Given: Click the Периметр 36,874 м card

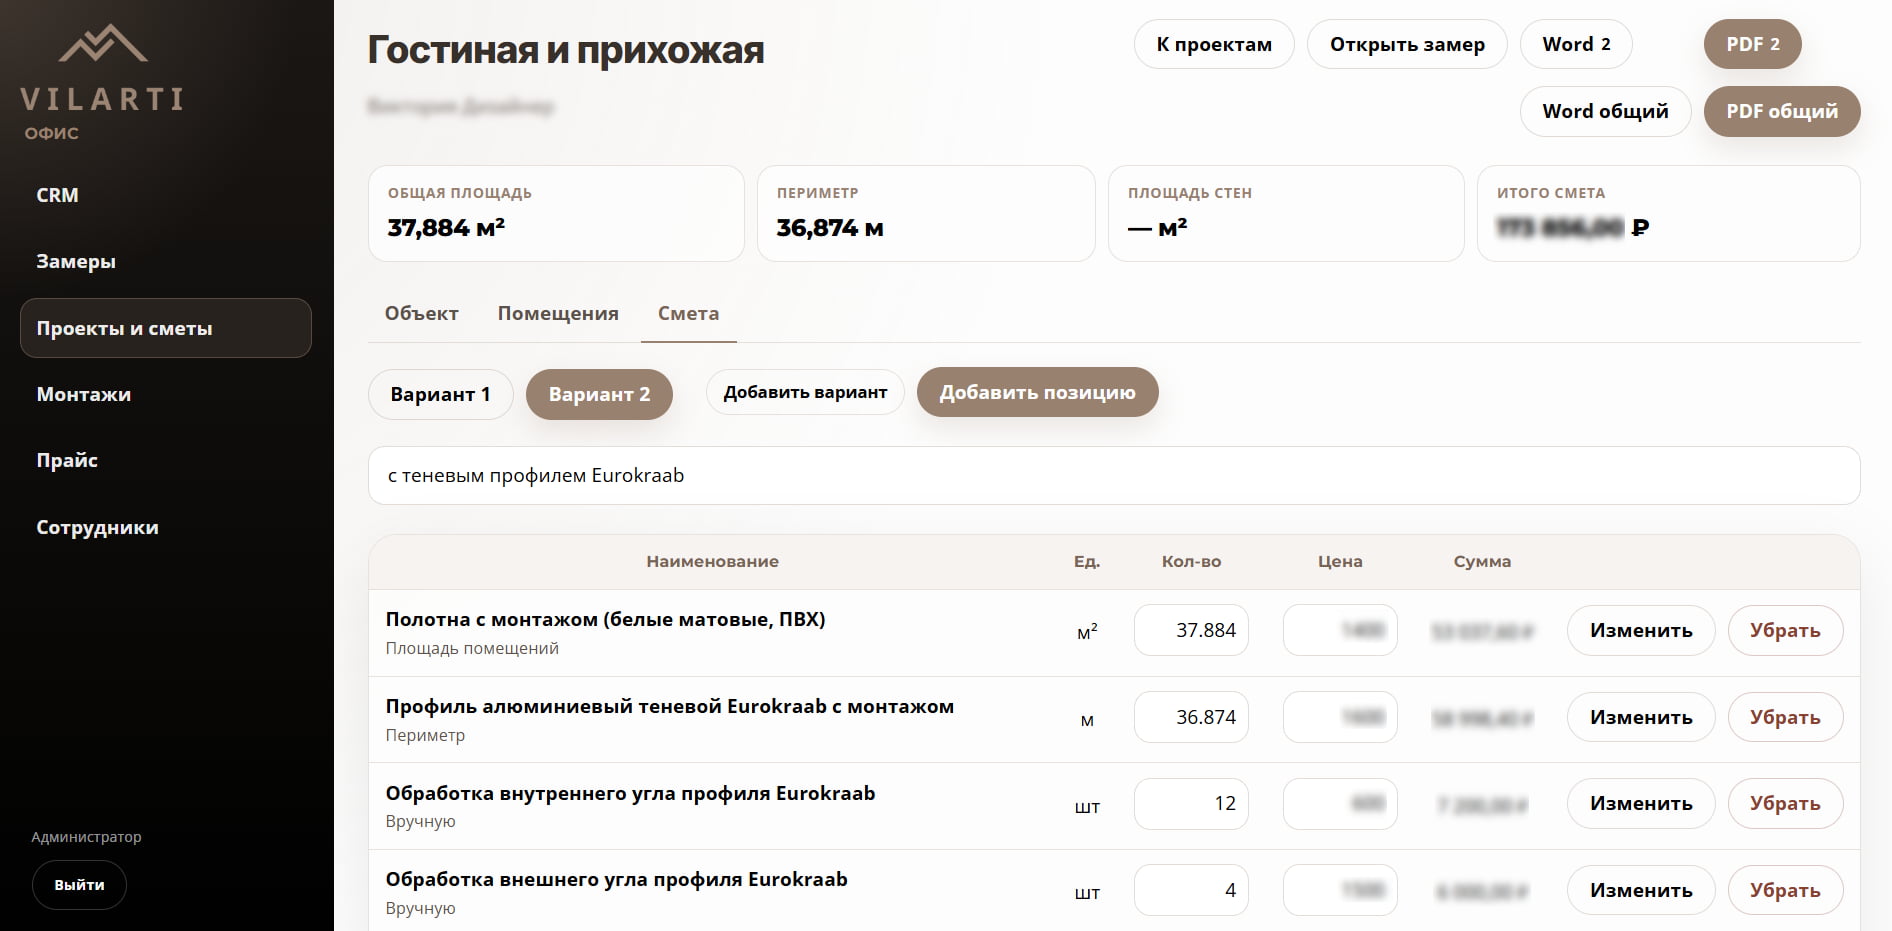Looking at the screenshot, I should point(926,213).
